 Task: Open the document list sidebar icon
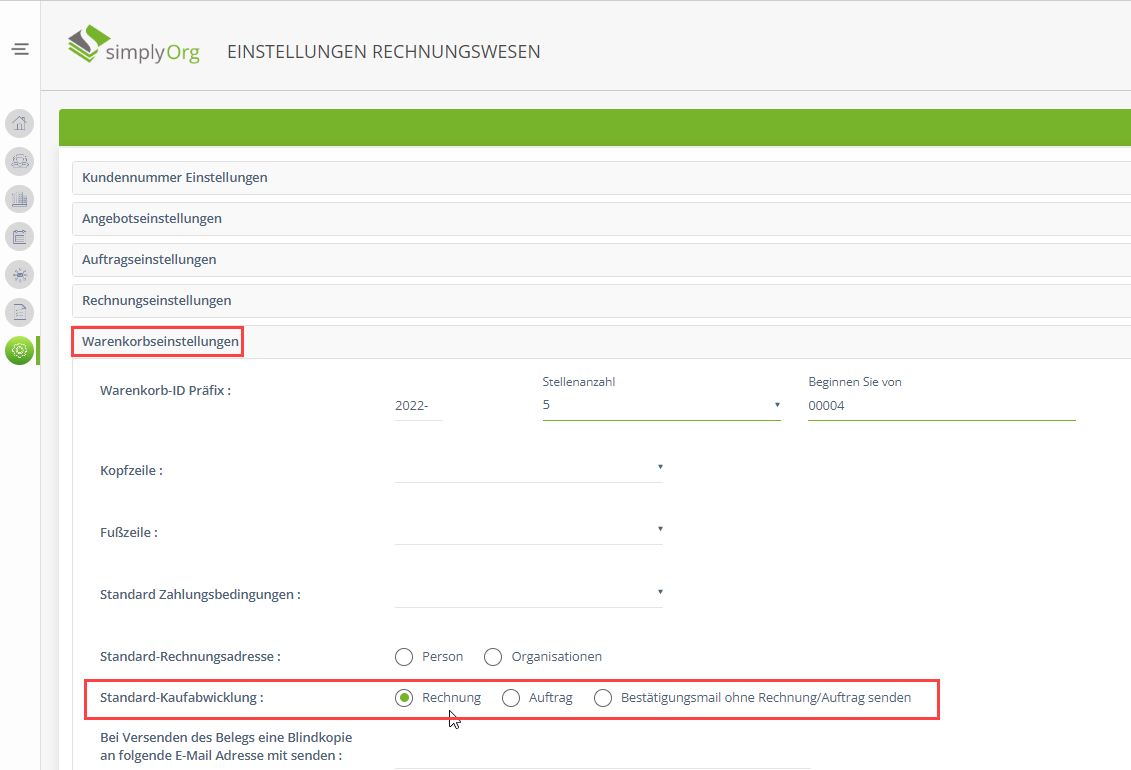(19, 312)
